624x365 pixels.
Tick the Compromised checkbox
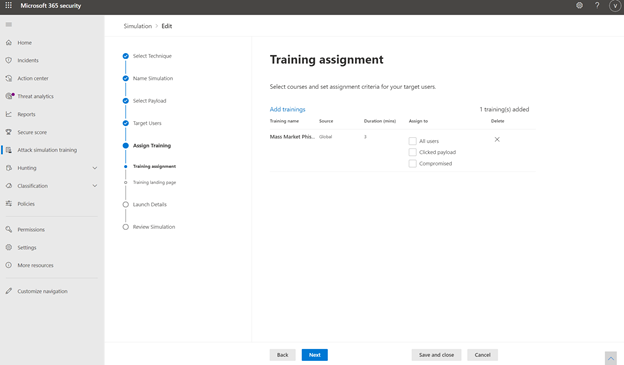click(x=413, y=164)
